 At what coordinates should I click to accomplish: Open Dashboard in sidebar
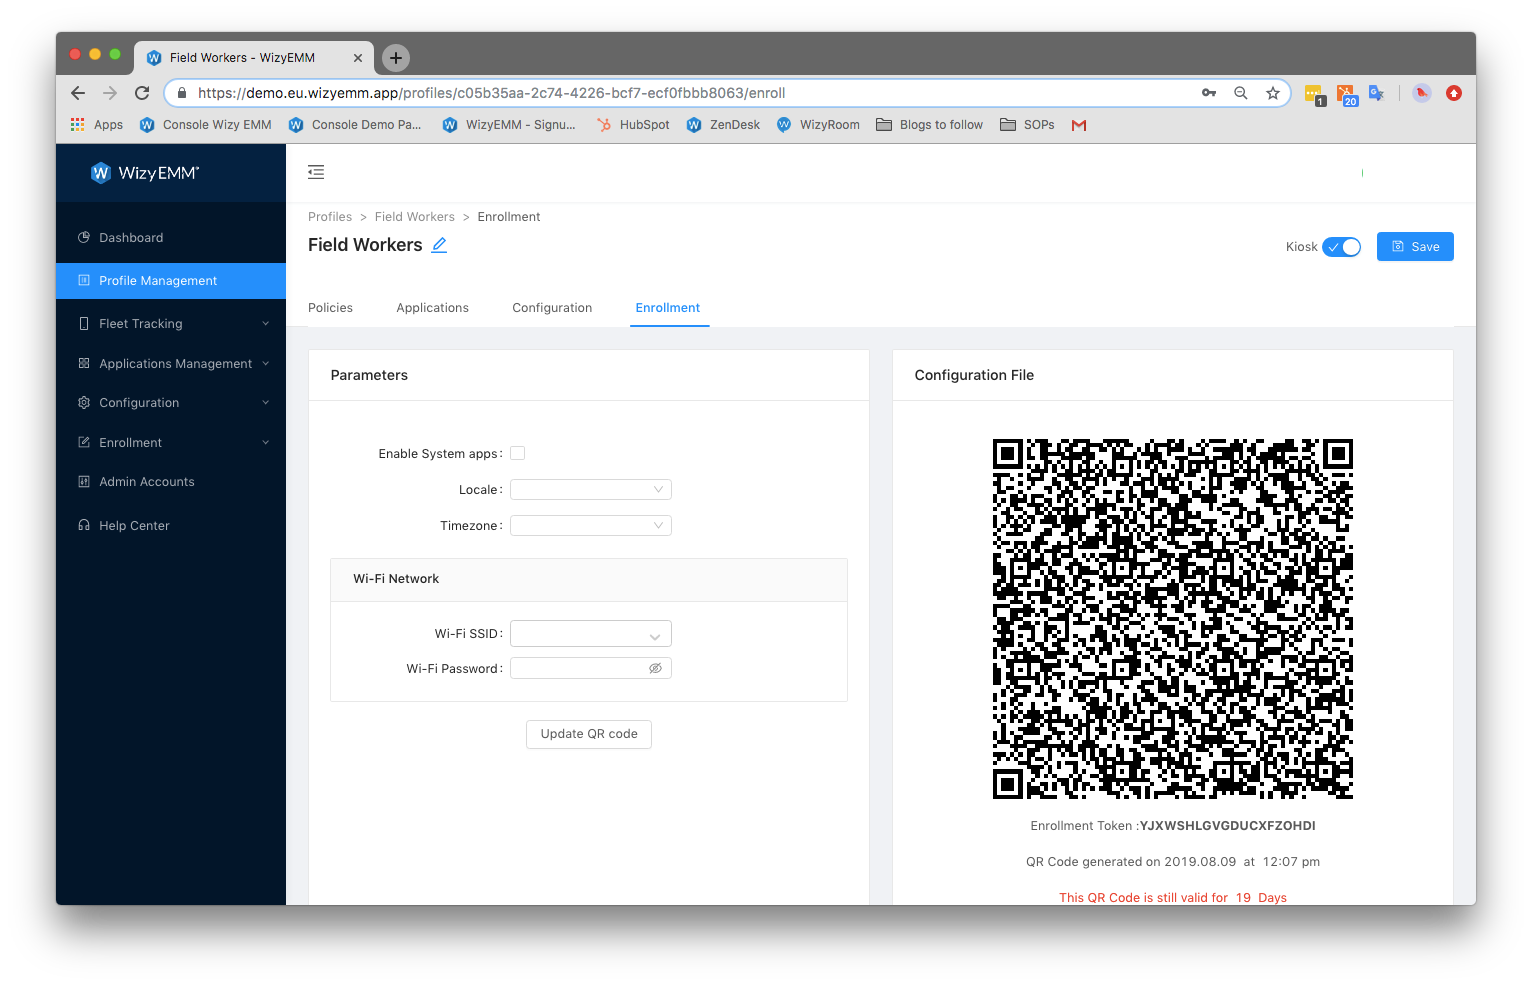pos(171,238)
